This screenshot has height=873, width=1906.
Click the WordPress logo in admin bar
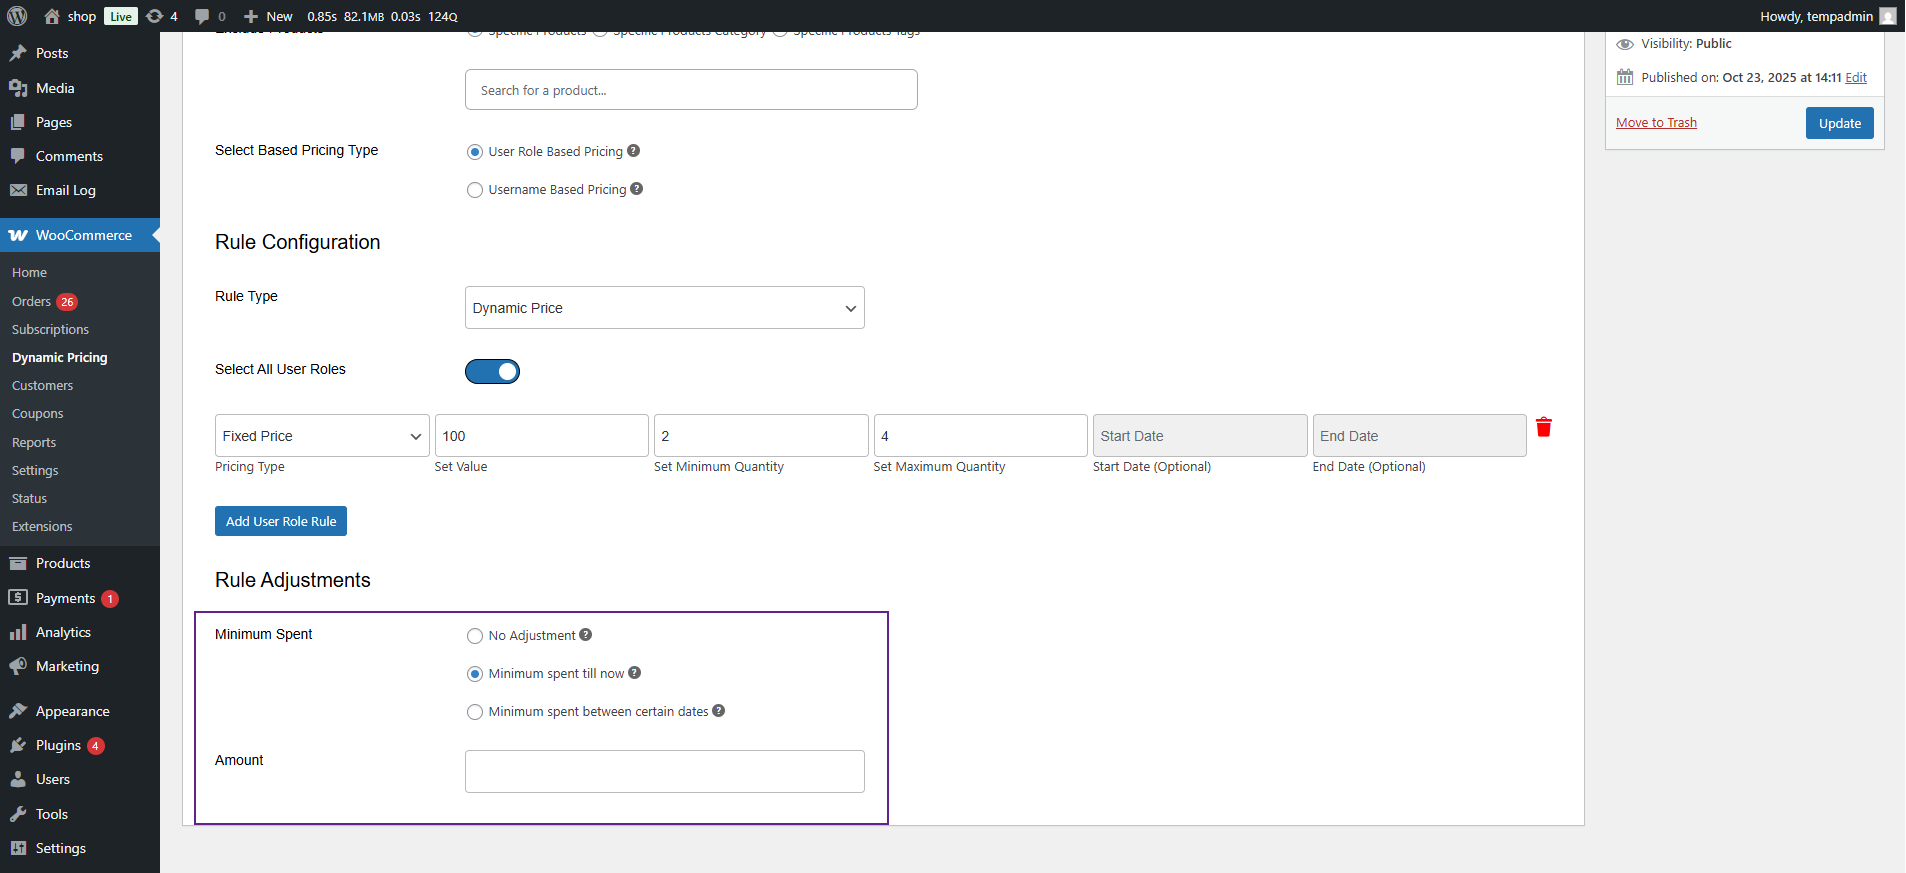click(17, 16)
